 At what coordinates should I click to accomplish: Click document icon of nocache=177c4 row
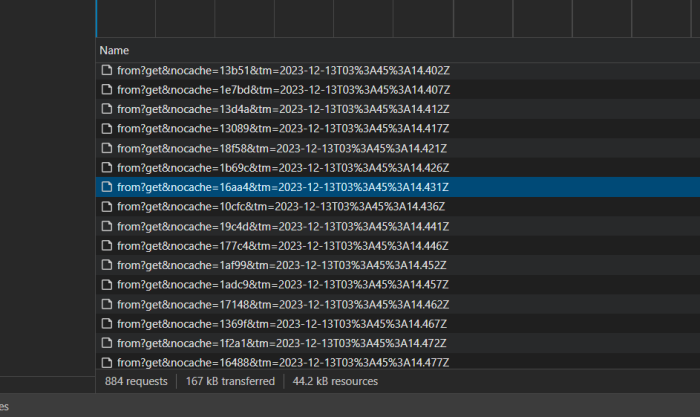[x=107, y=246]
